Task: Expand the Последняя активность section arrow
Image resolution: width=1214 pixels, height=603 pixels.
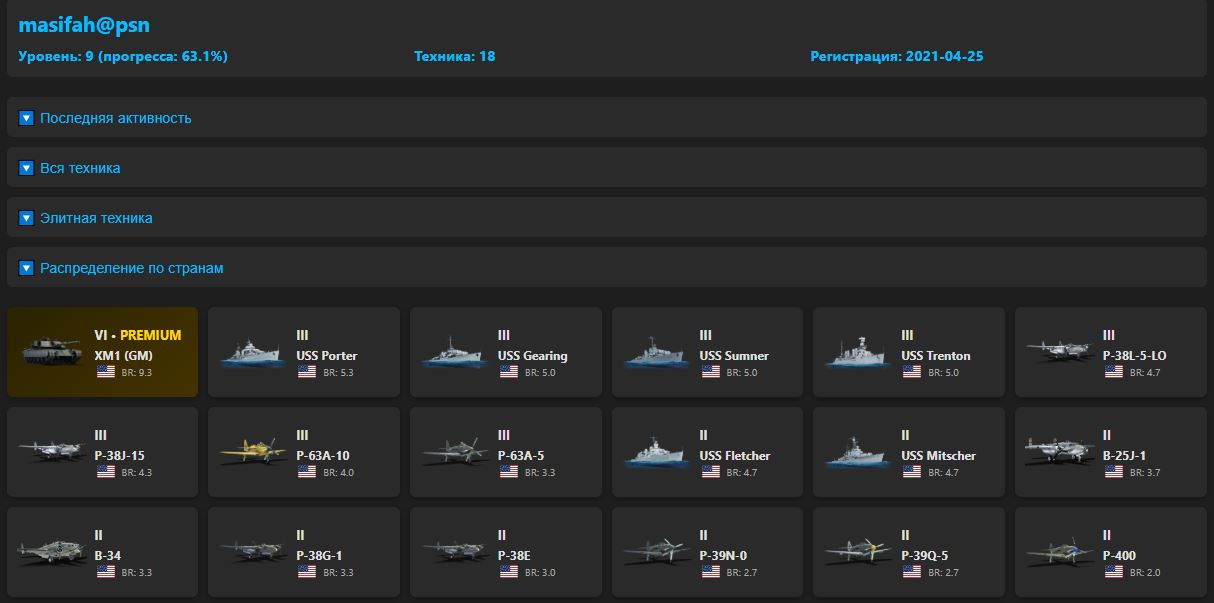Action: [27, 118]
